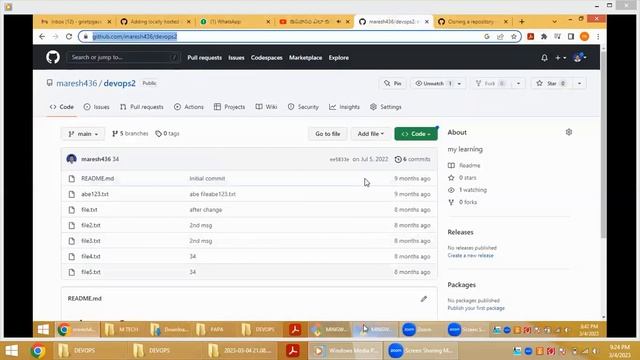Open Windows Media Player taskbar item
Screen dimensions: 640x360
(345, 350)
